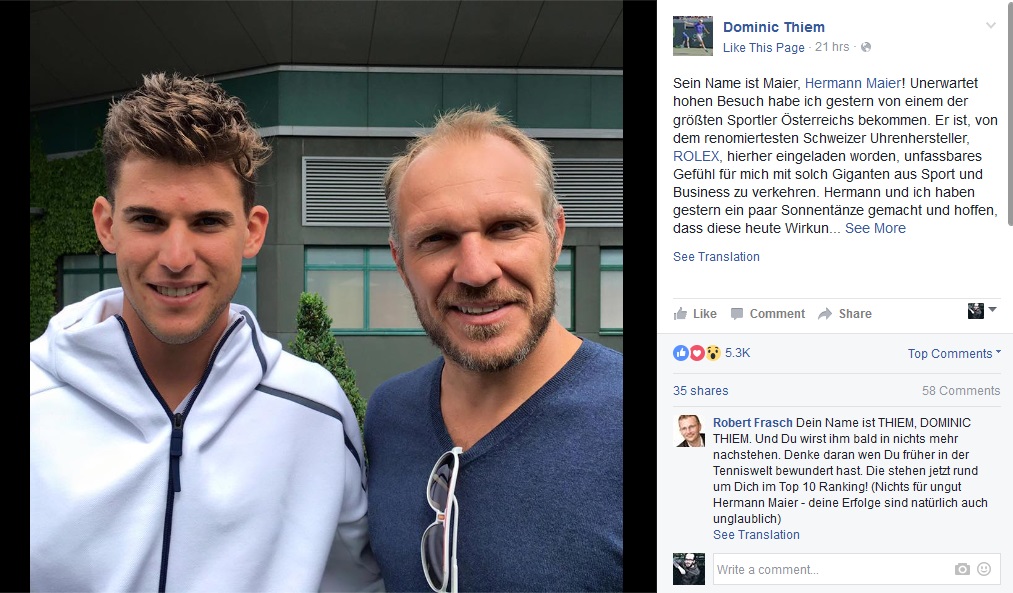Click See Translation under the post
Viewport: 1013px width, 593px height.
coord(716,256)
